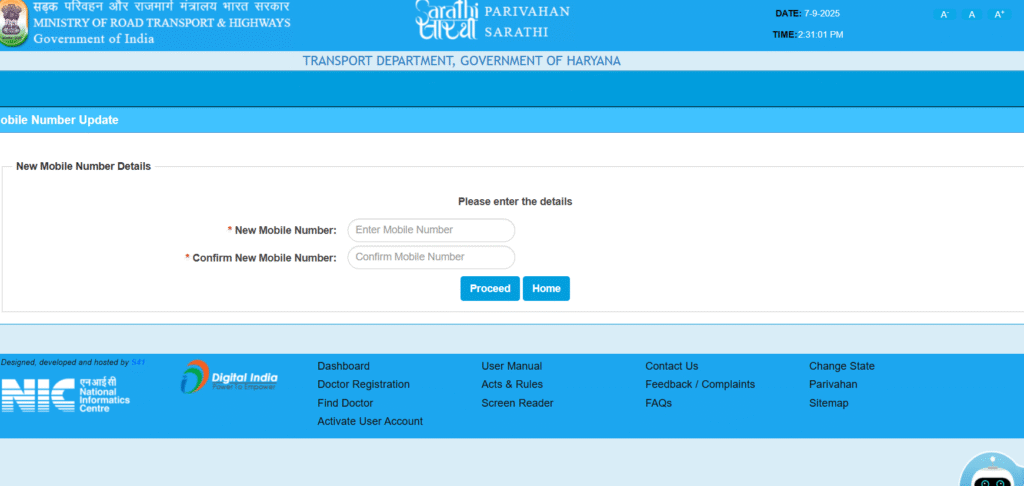Open the Change State link
Screen dimensions: 1024x486
[842, 366]
